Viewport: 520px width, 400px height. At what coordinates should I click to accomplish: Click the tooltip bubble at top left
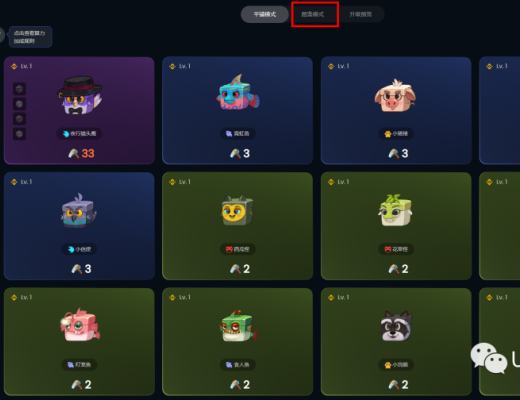coord(29,37)
